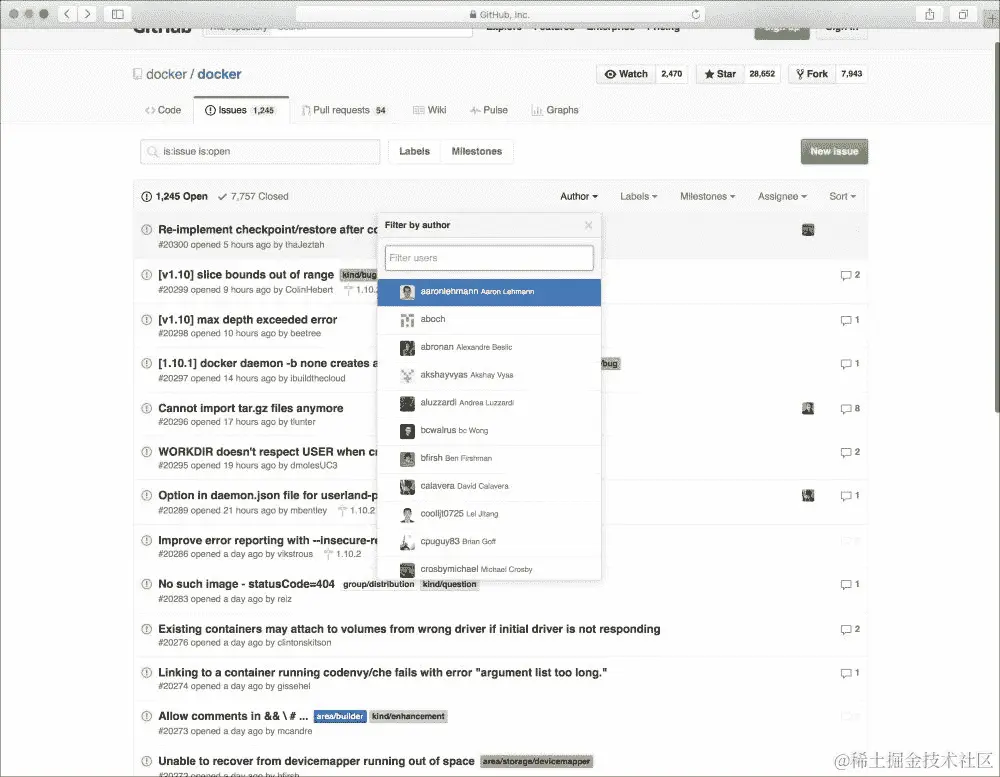Switch to the Pull requests tab
1000x777 pixels.
coord(344,110)
